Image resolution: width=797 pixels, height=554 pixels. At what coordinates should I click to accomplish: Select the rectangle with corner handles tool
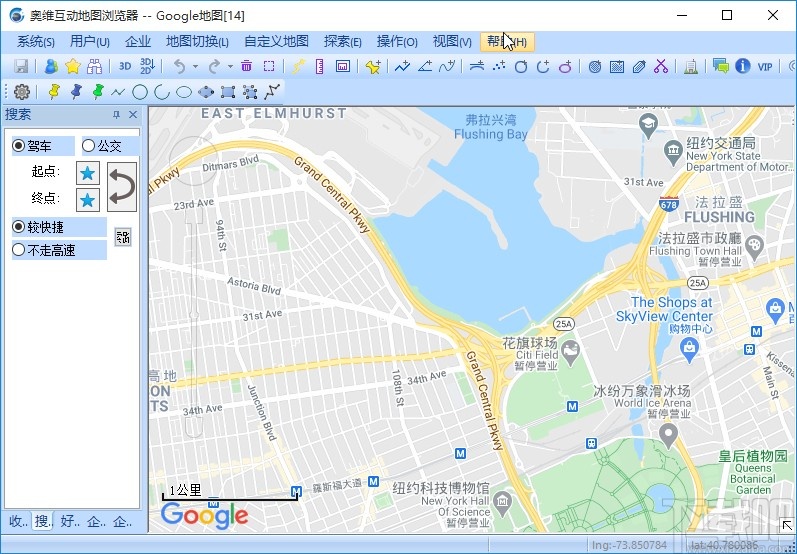point(228,92)
